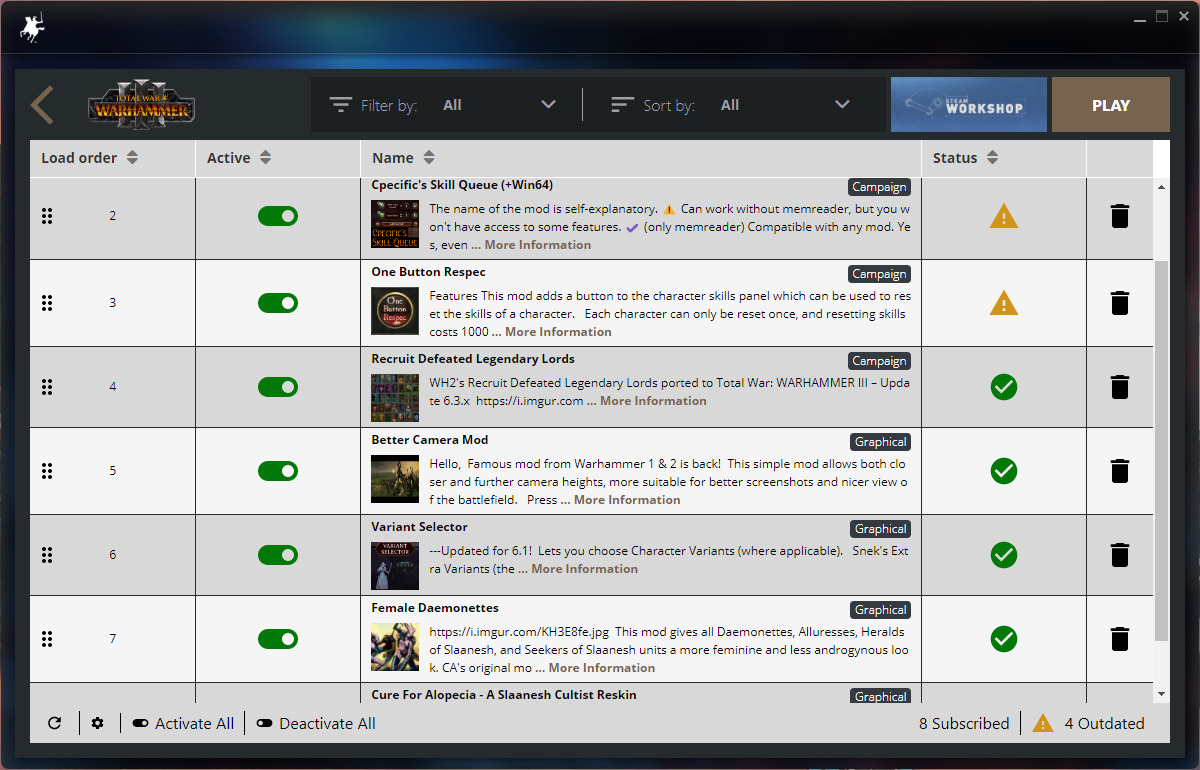Open More Information for Cpecific's Skill Queue

click(x=538, y=245)
